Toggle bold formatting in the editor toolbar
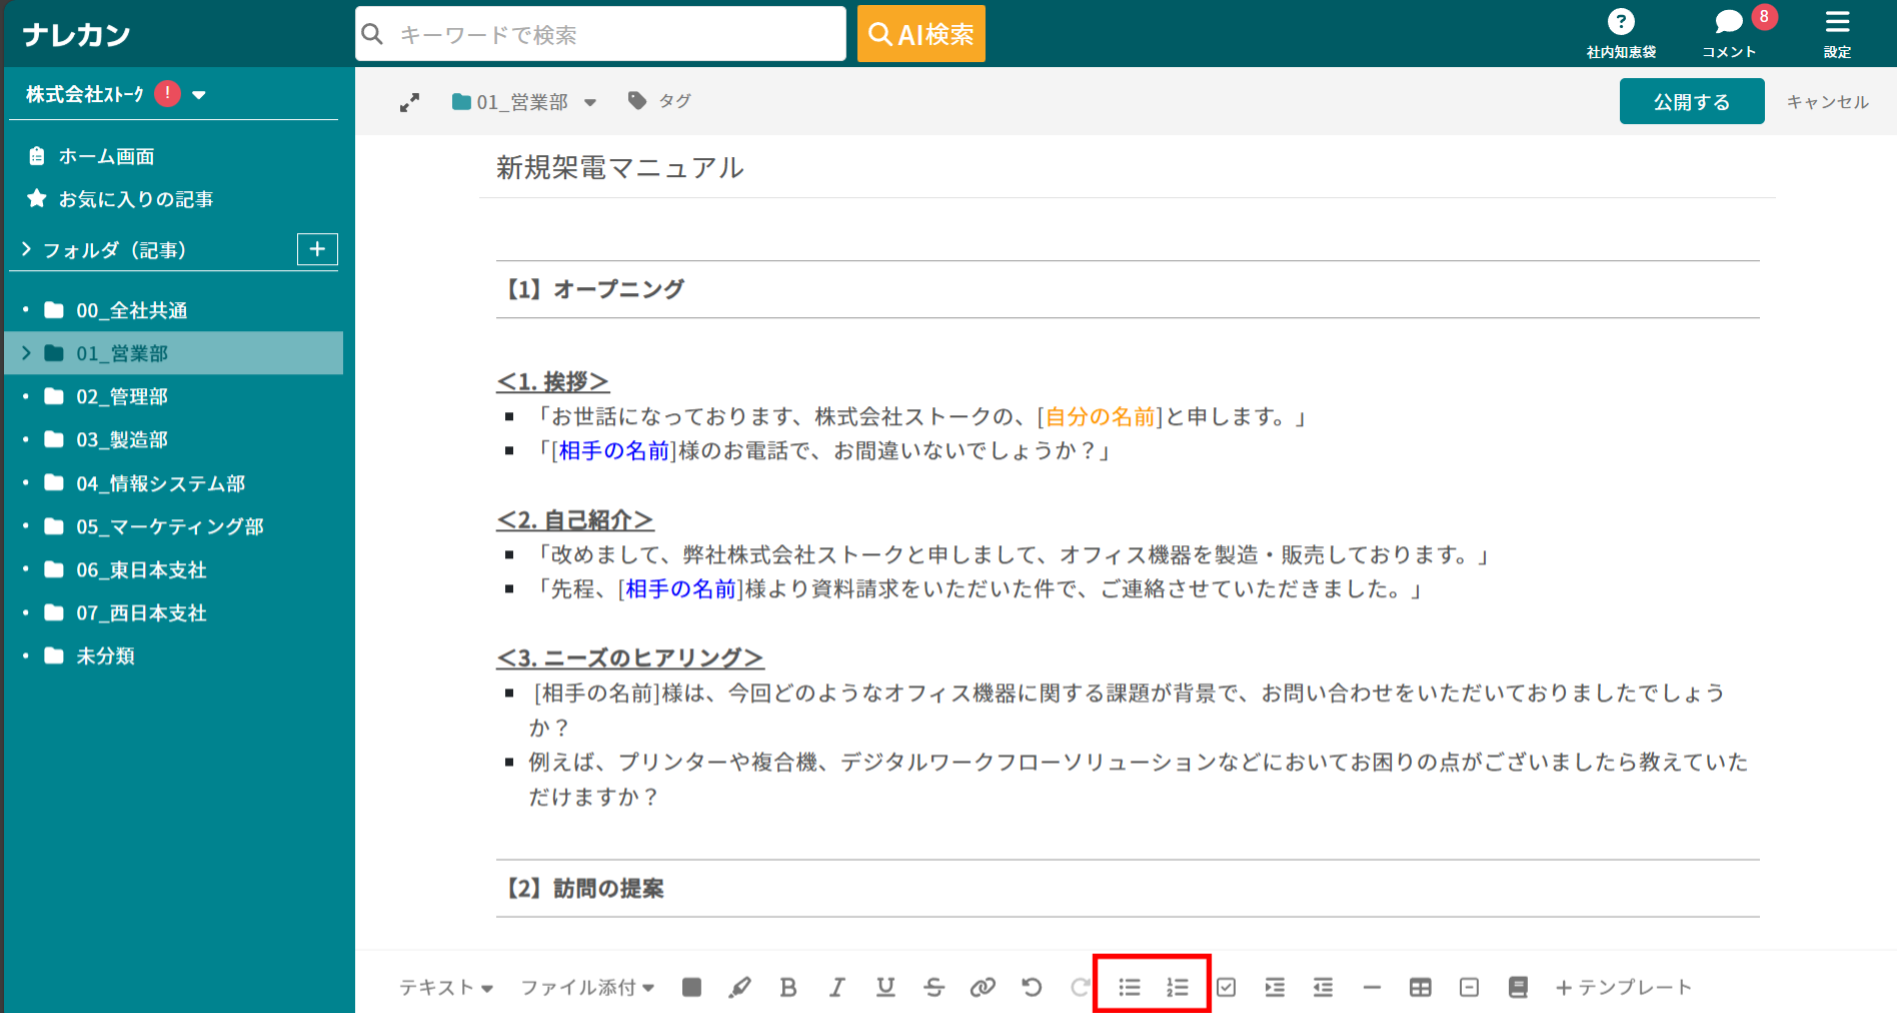This screenshot has width=1897, height=1013. click(788, 987)
